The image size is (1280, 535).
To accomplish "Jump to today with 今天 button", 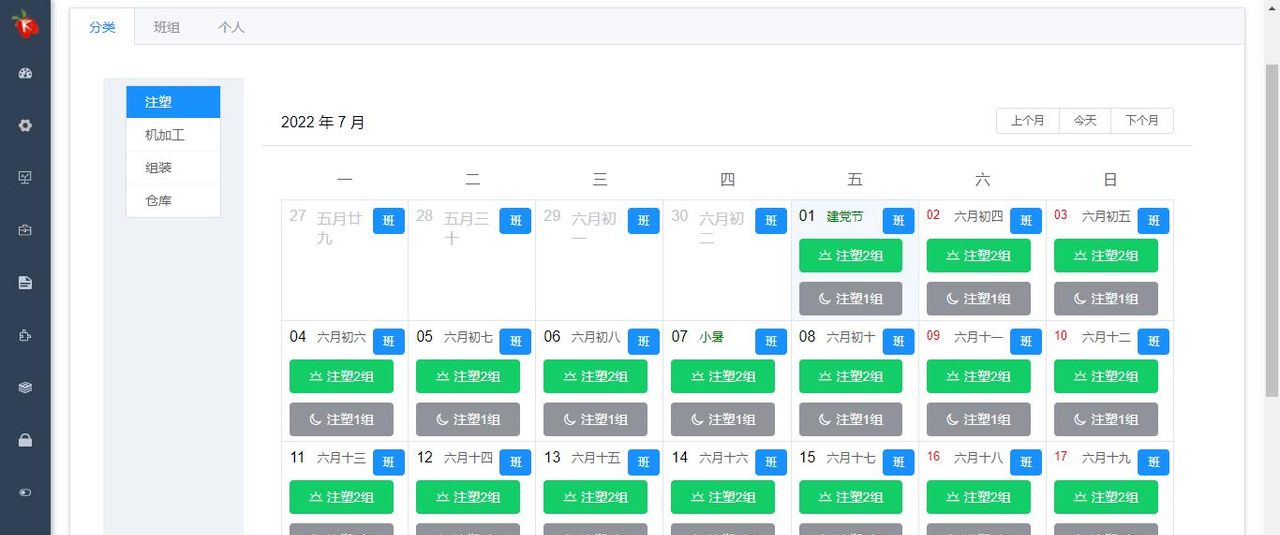I will click(1085, 120).
